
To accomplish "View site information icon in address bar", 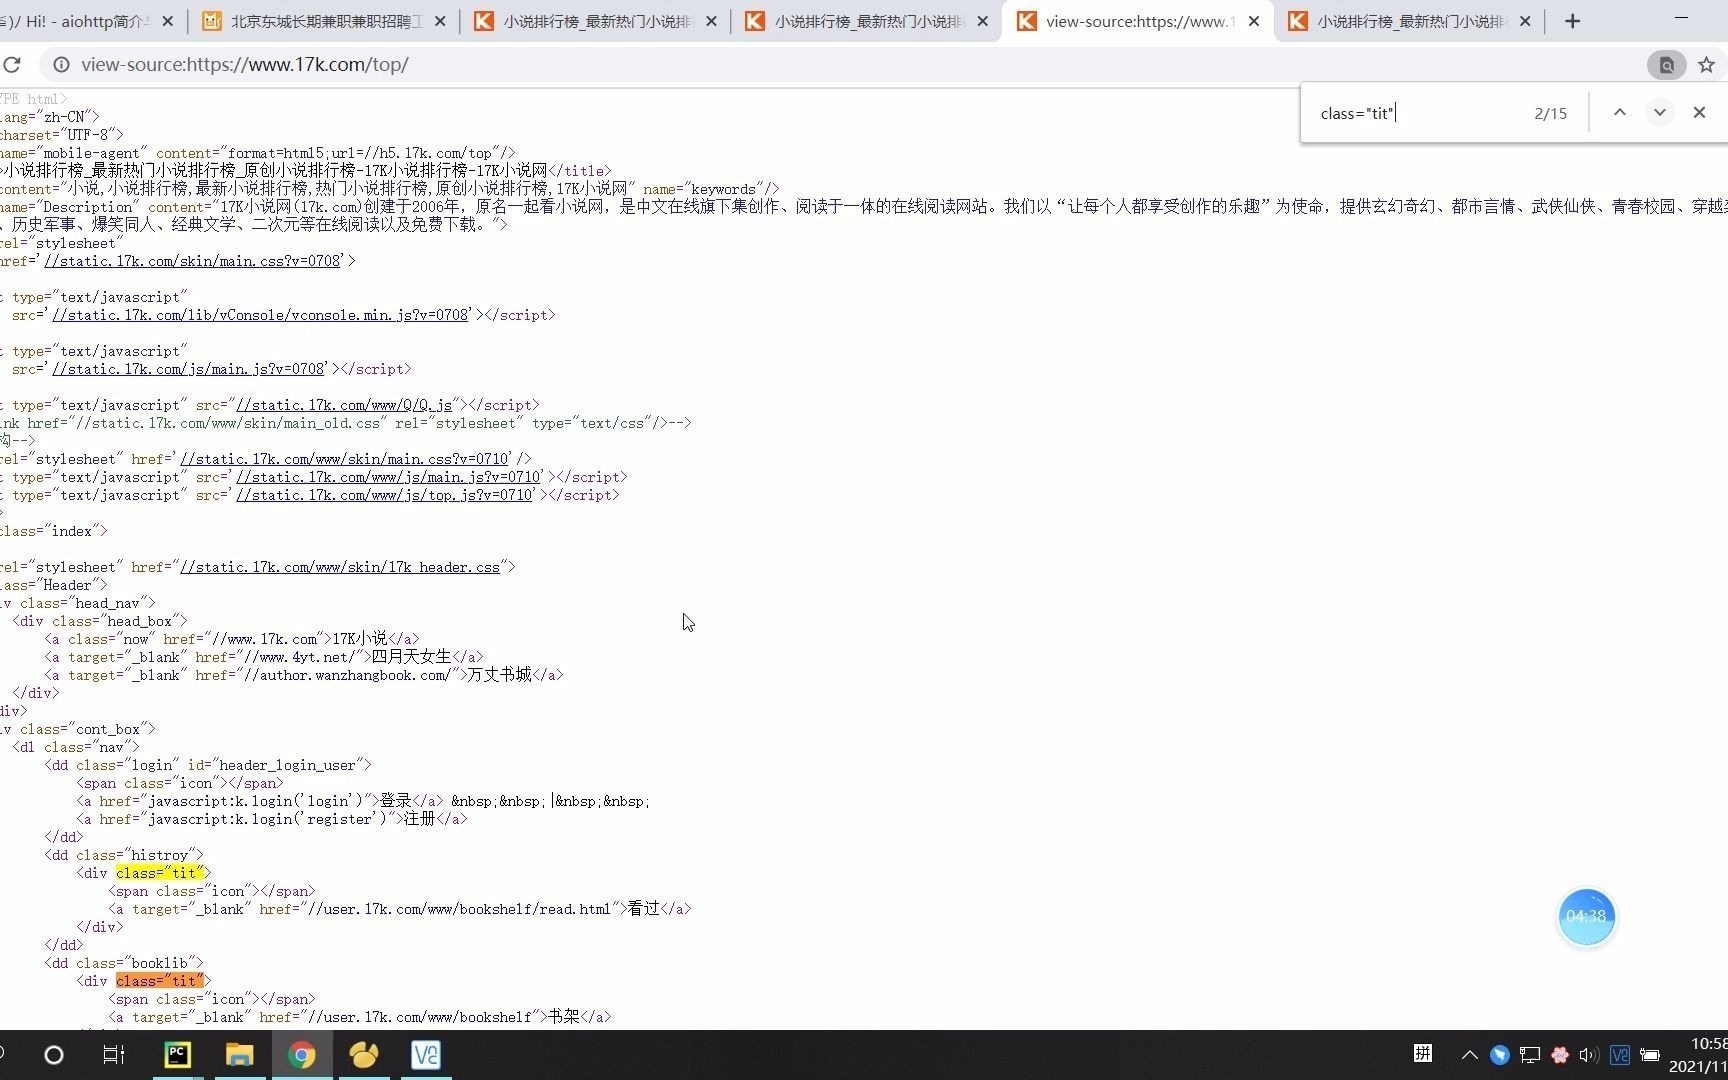I will pyautogui.click(x=61, y=65).
